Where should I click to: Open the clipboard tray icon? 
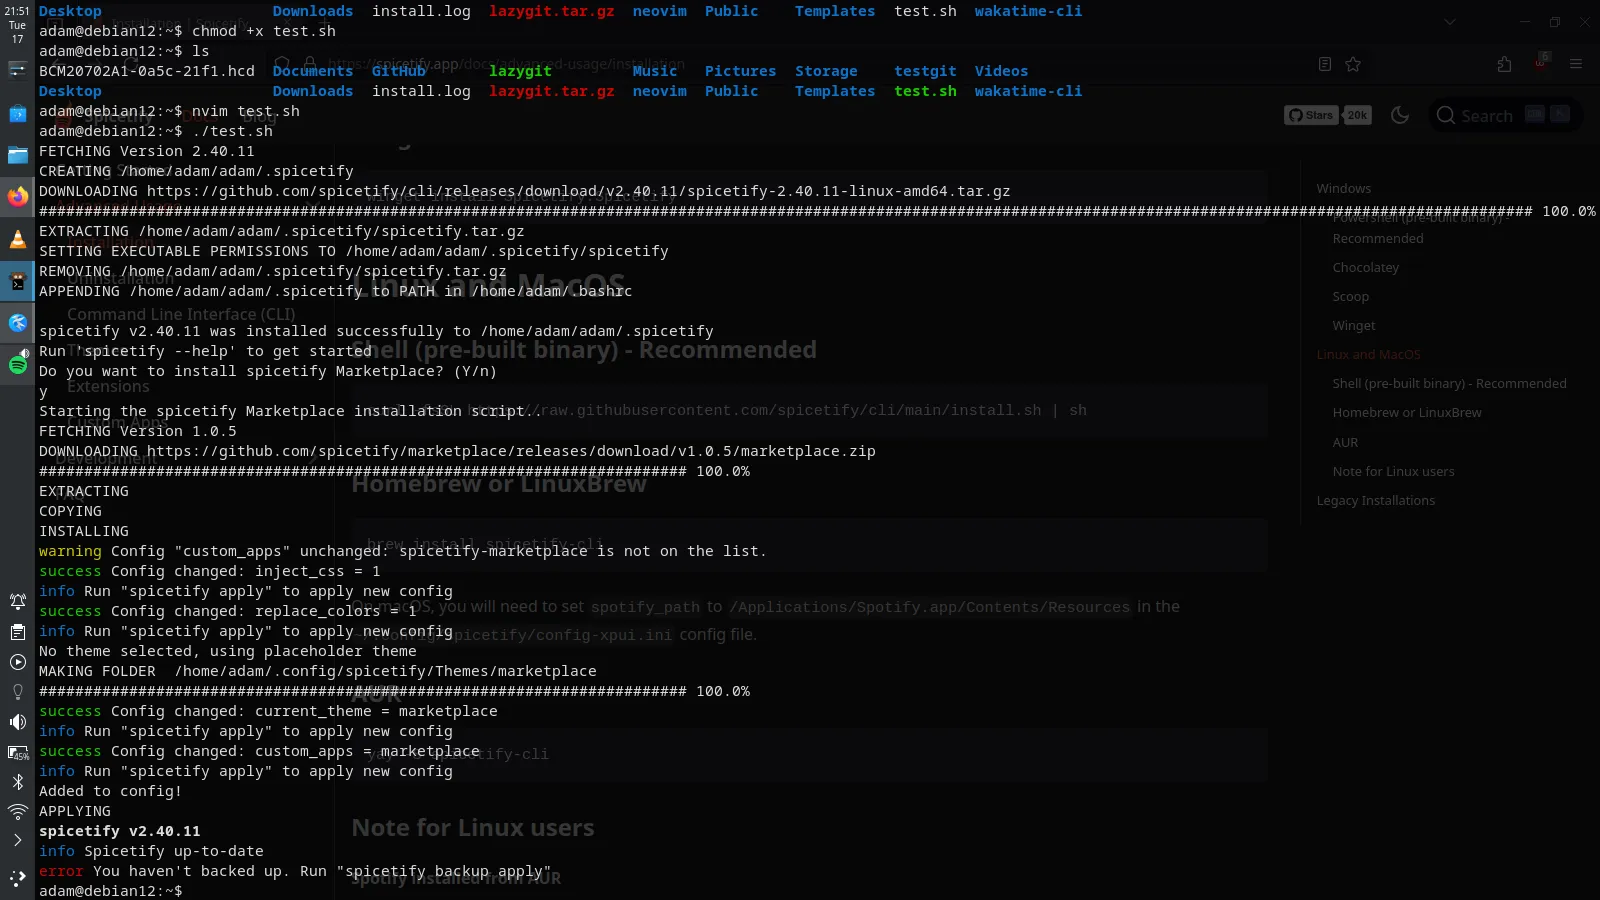tap(17, 632)
